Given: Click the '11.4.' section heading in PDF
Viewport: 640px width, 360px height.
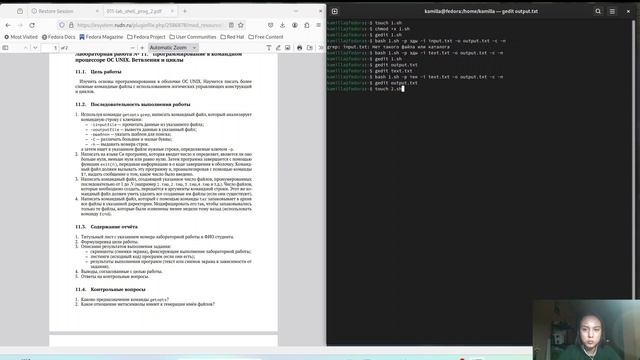Looking at the screenshot, I should point(110,289).
